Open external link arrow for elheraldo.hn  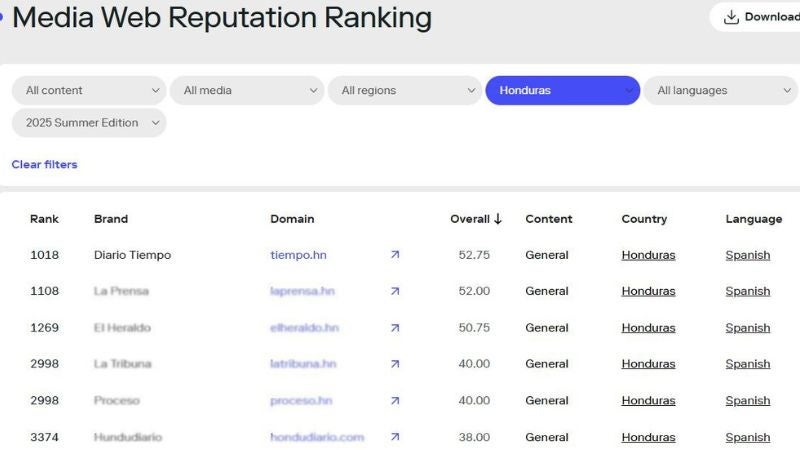395,328
